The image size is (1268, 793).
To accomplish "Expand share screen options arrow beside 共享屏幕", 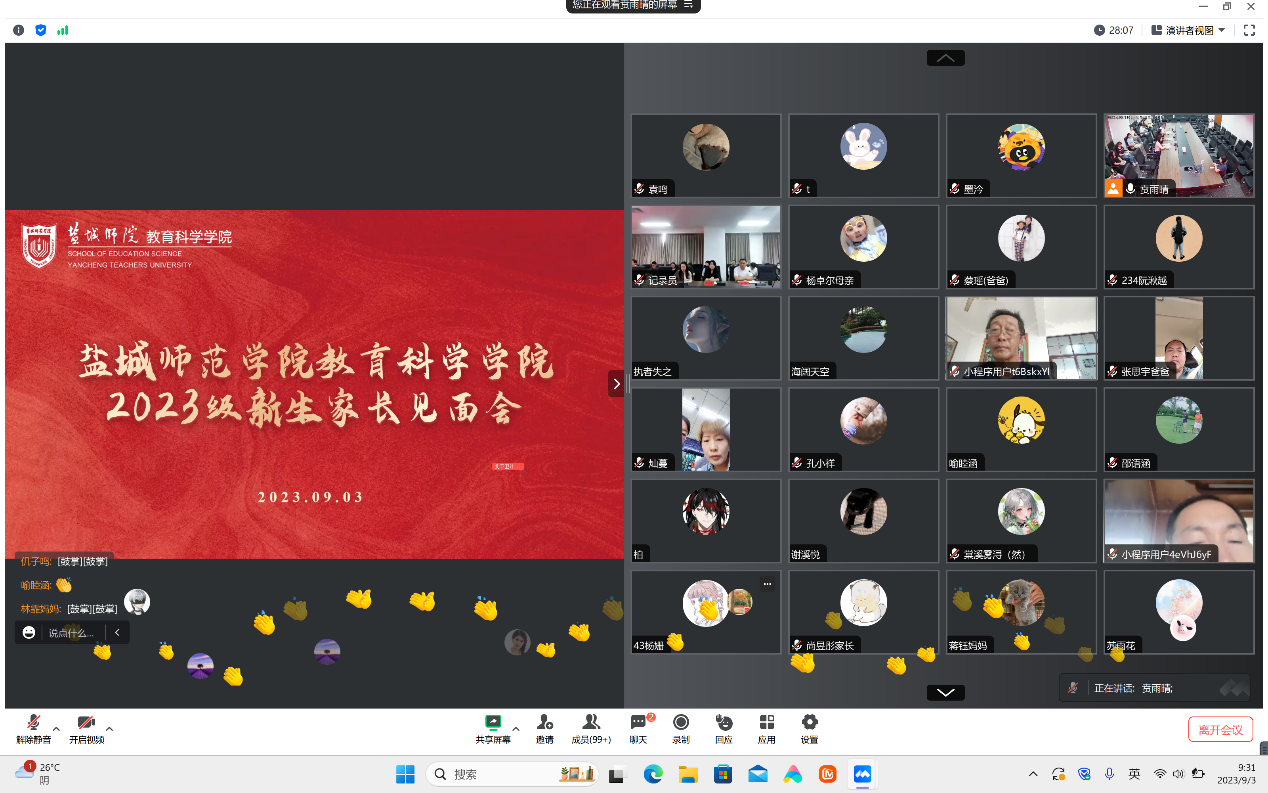I will coord(516,728).
